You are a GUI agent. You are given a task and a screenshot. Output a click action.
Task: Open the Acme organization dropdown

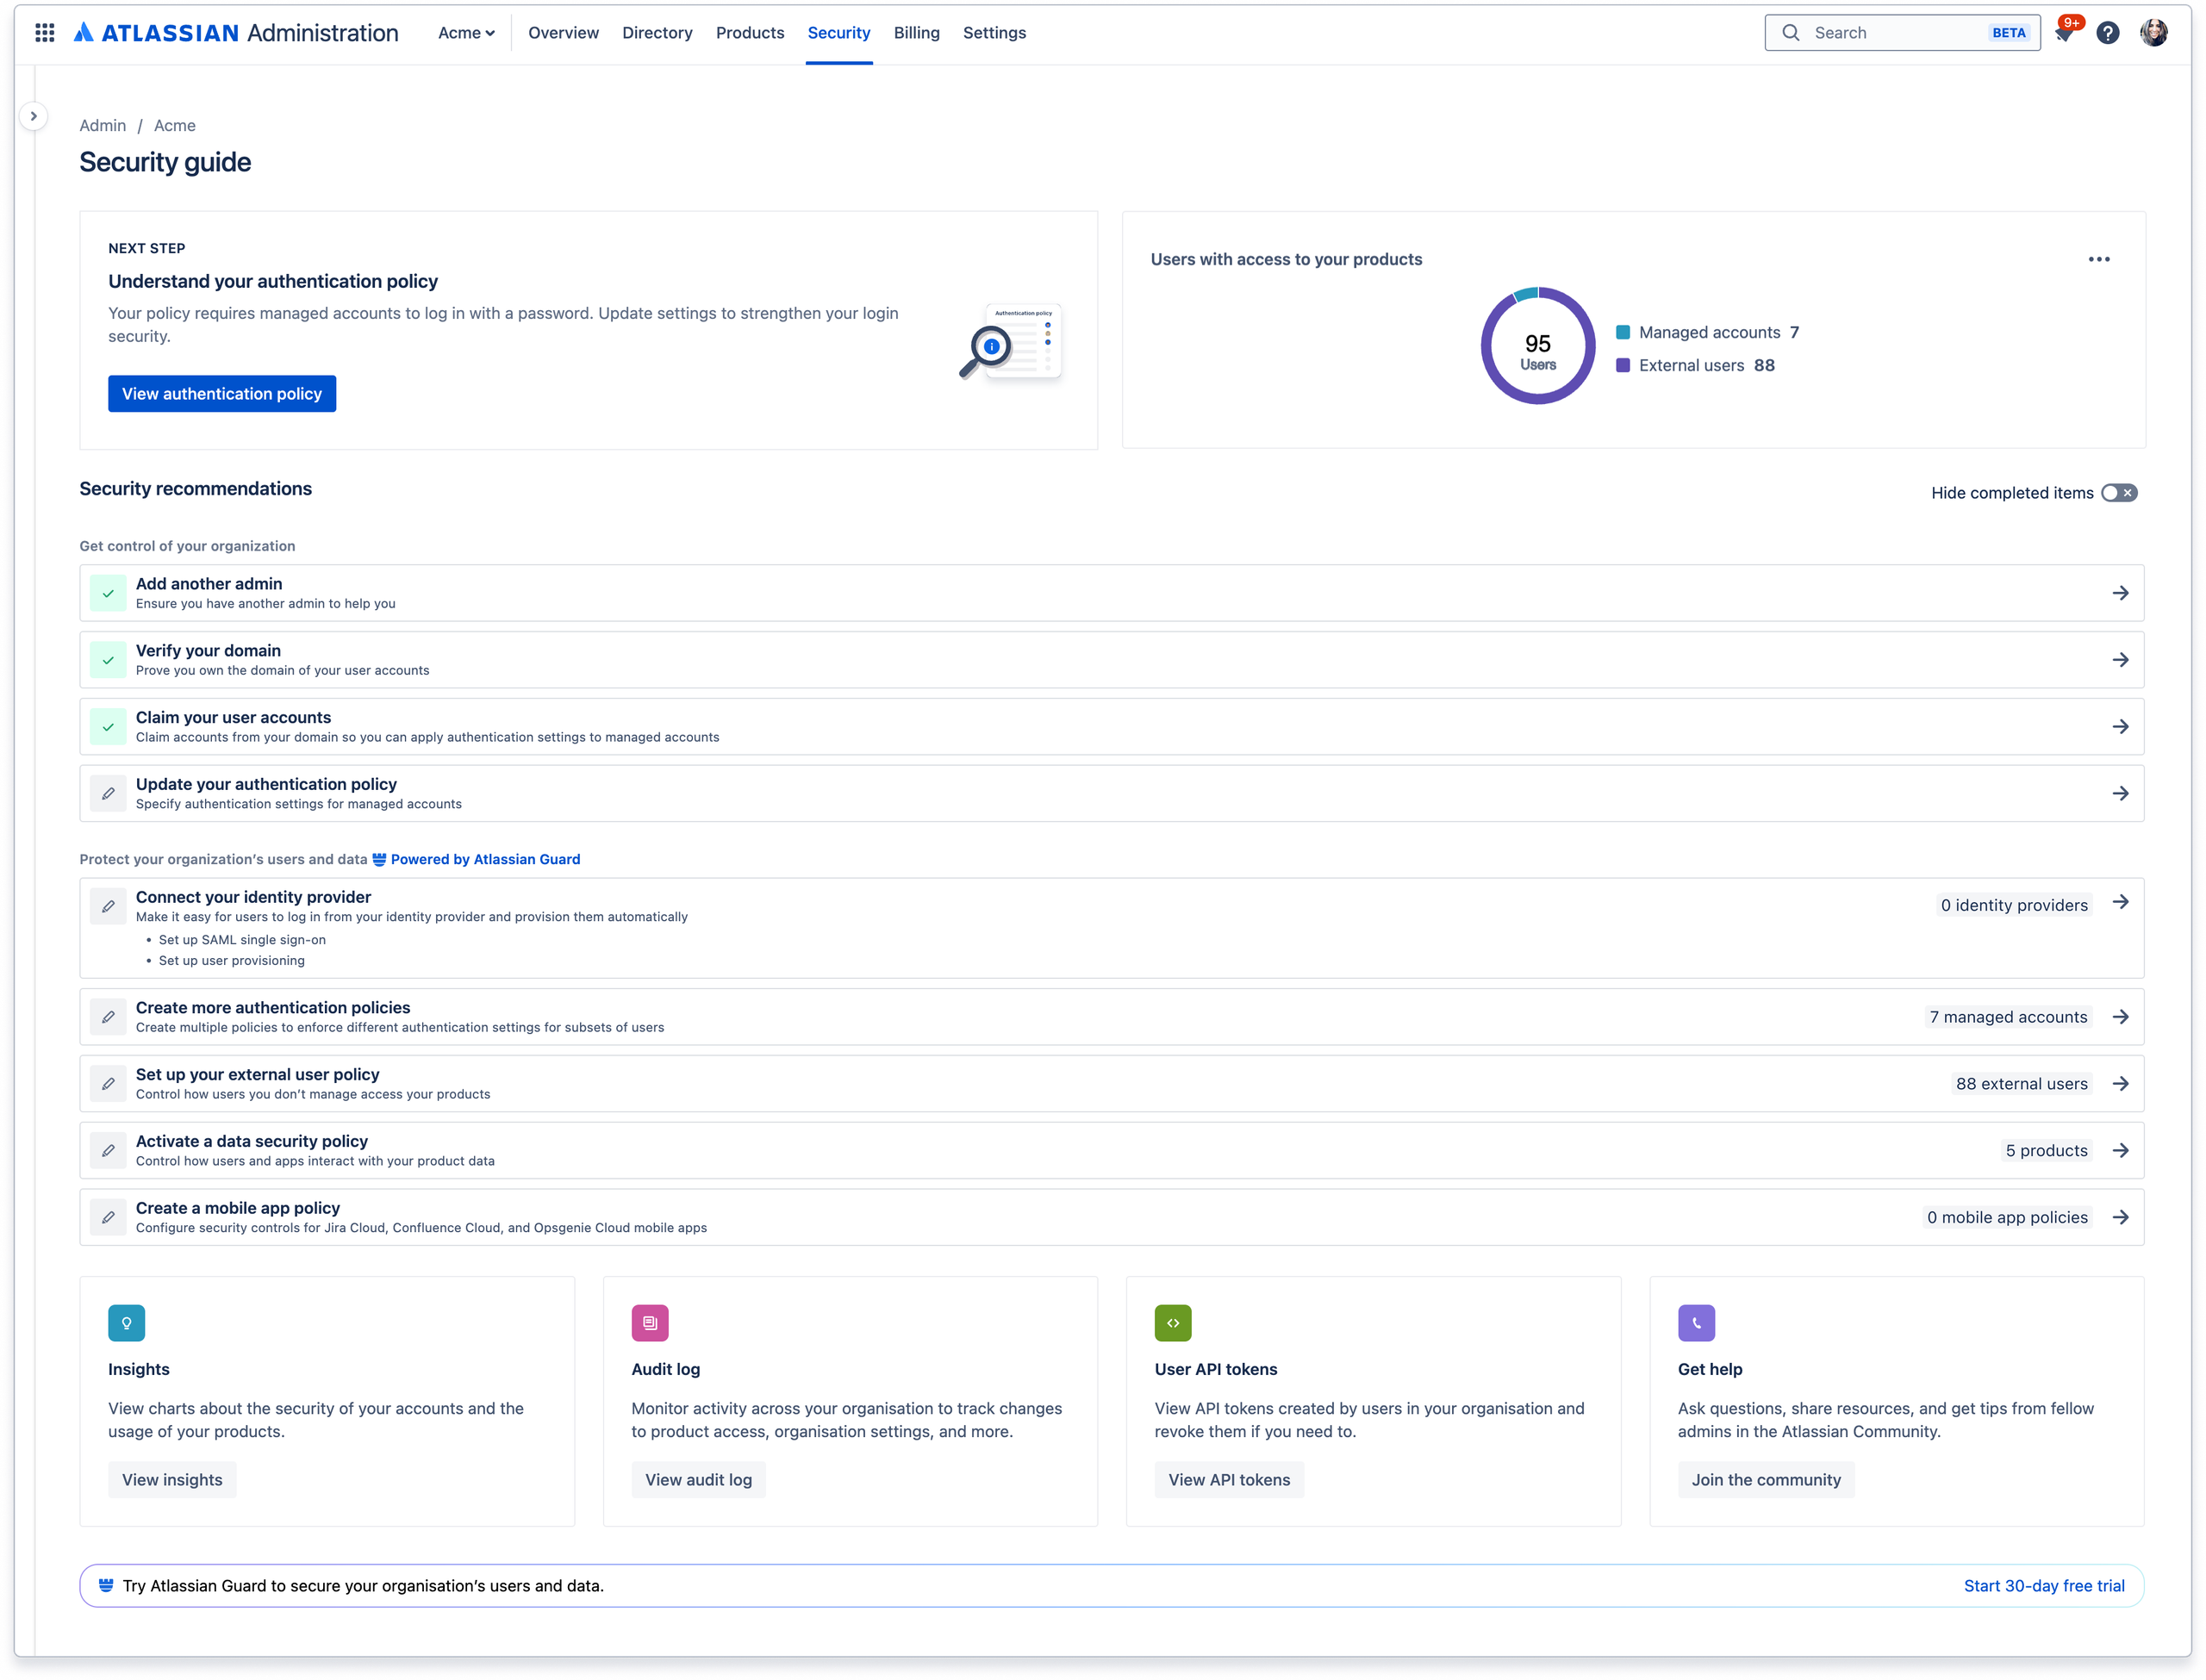466,32
